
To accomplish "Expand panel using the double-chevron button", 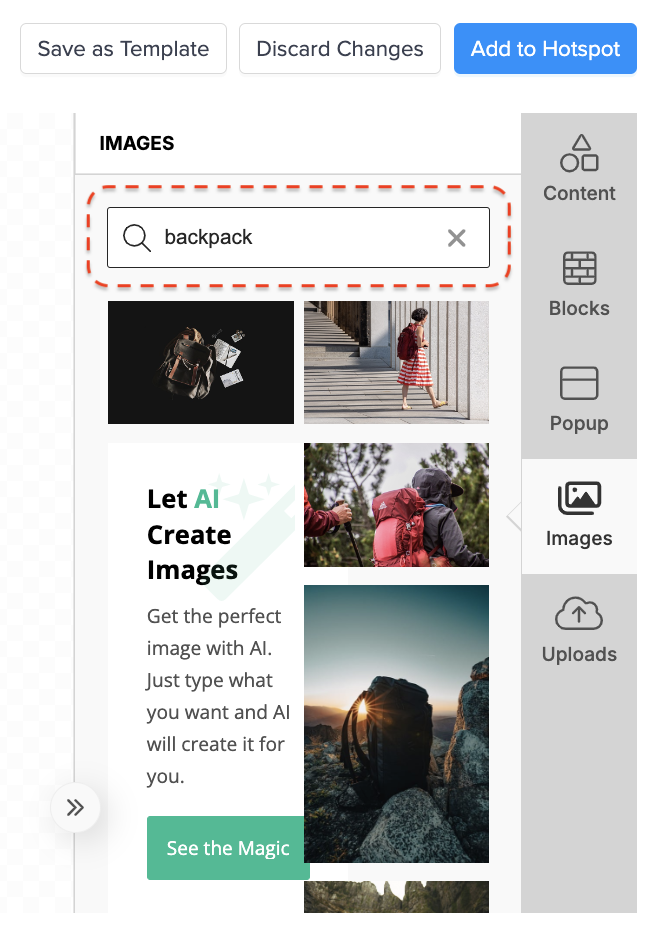I will coord(76,808).
